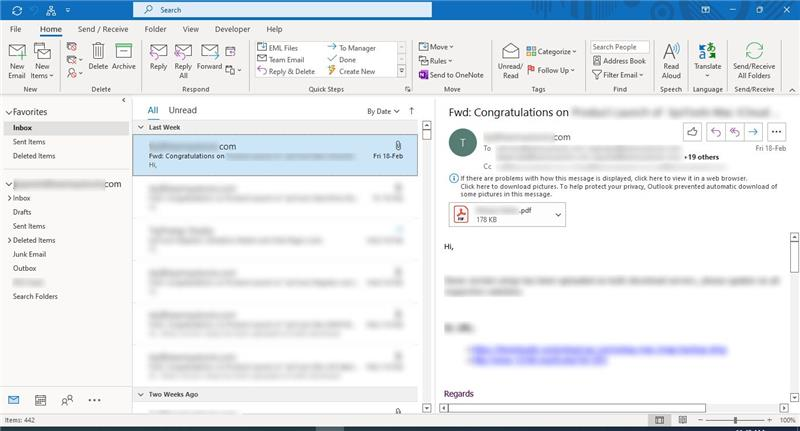800x431 pixels.
Task: Like the message with thumbs up
Action: (692, 132)
